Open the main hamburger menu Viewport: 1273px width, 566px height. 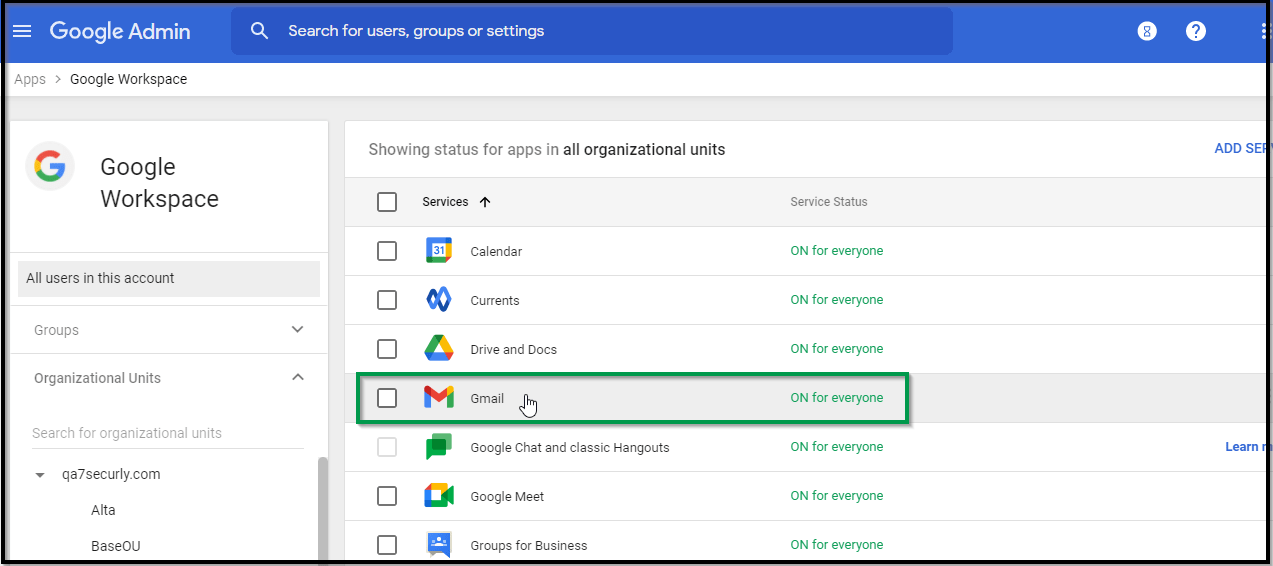[22, 31]
